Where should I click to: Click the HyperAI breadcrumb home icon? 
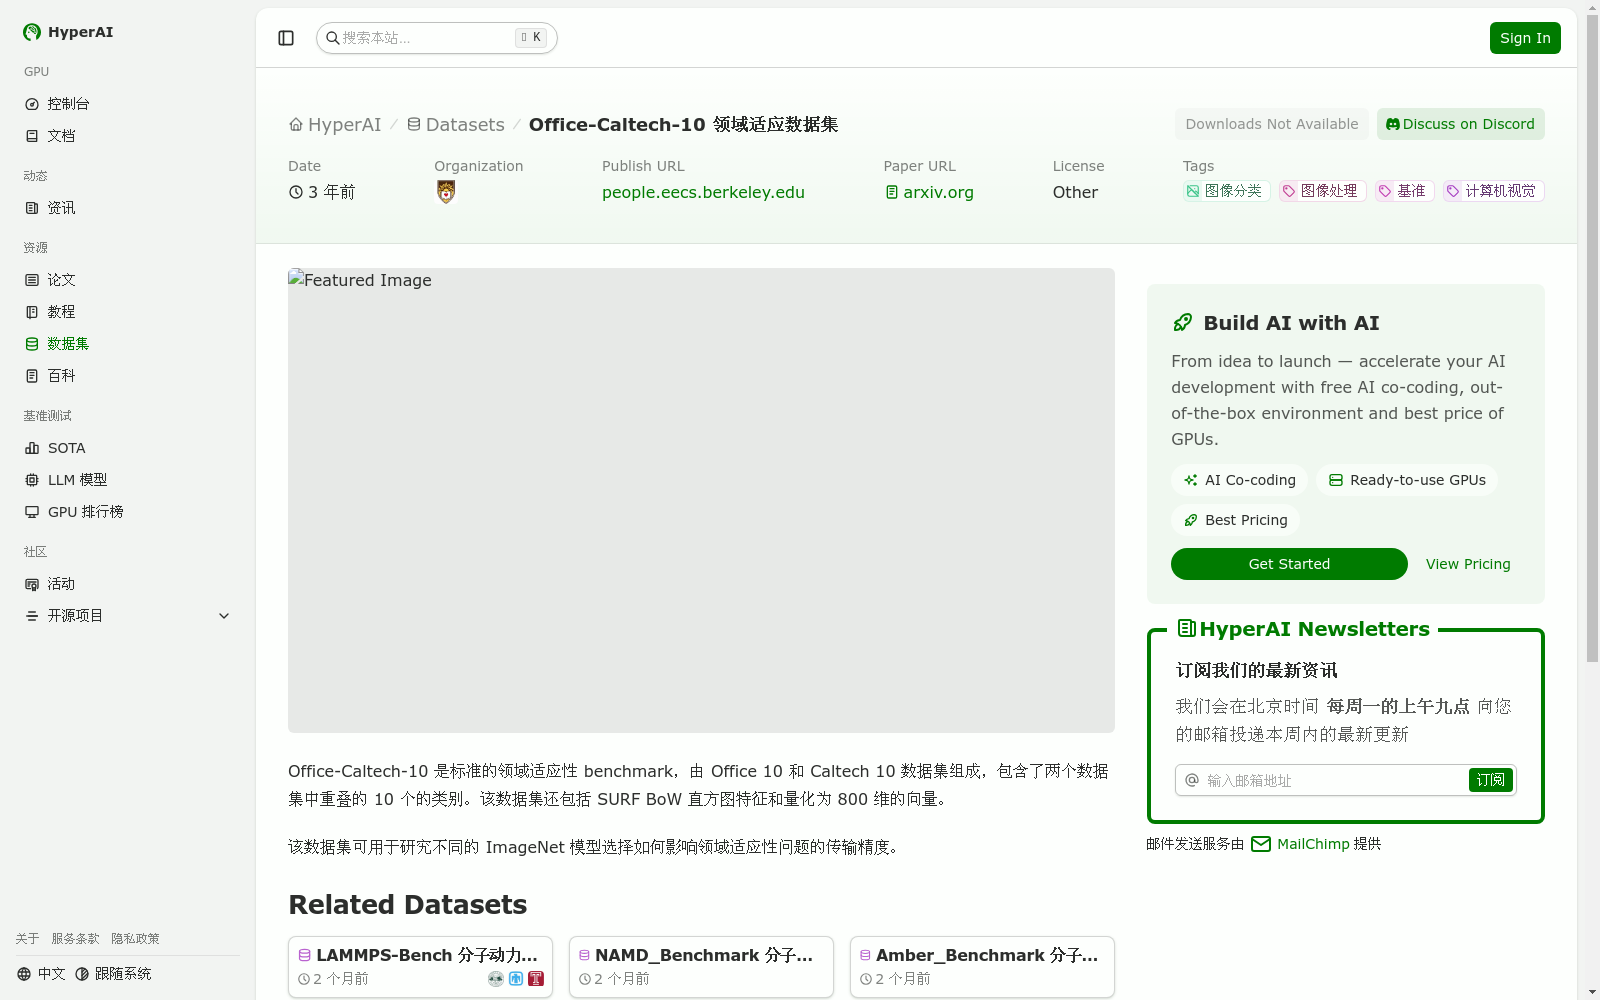pyautogui.click(x=296, y=125)
